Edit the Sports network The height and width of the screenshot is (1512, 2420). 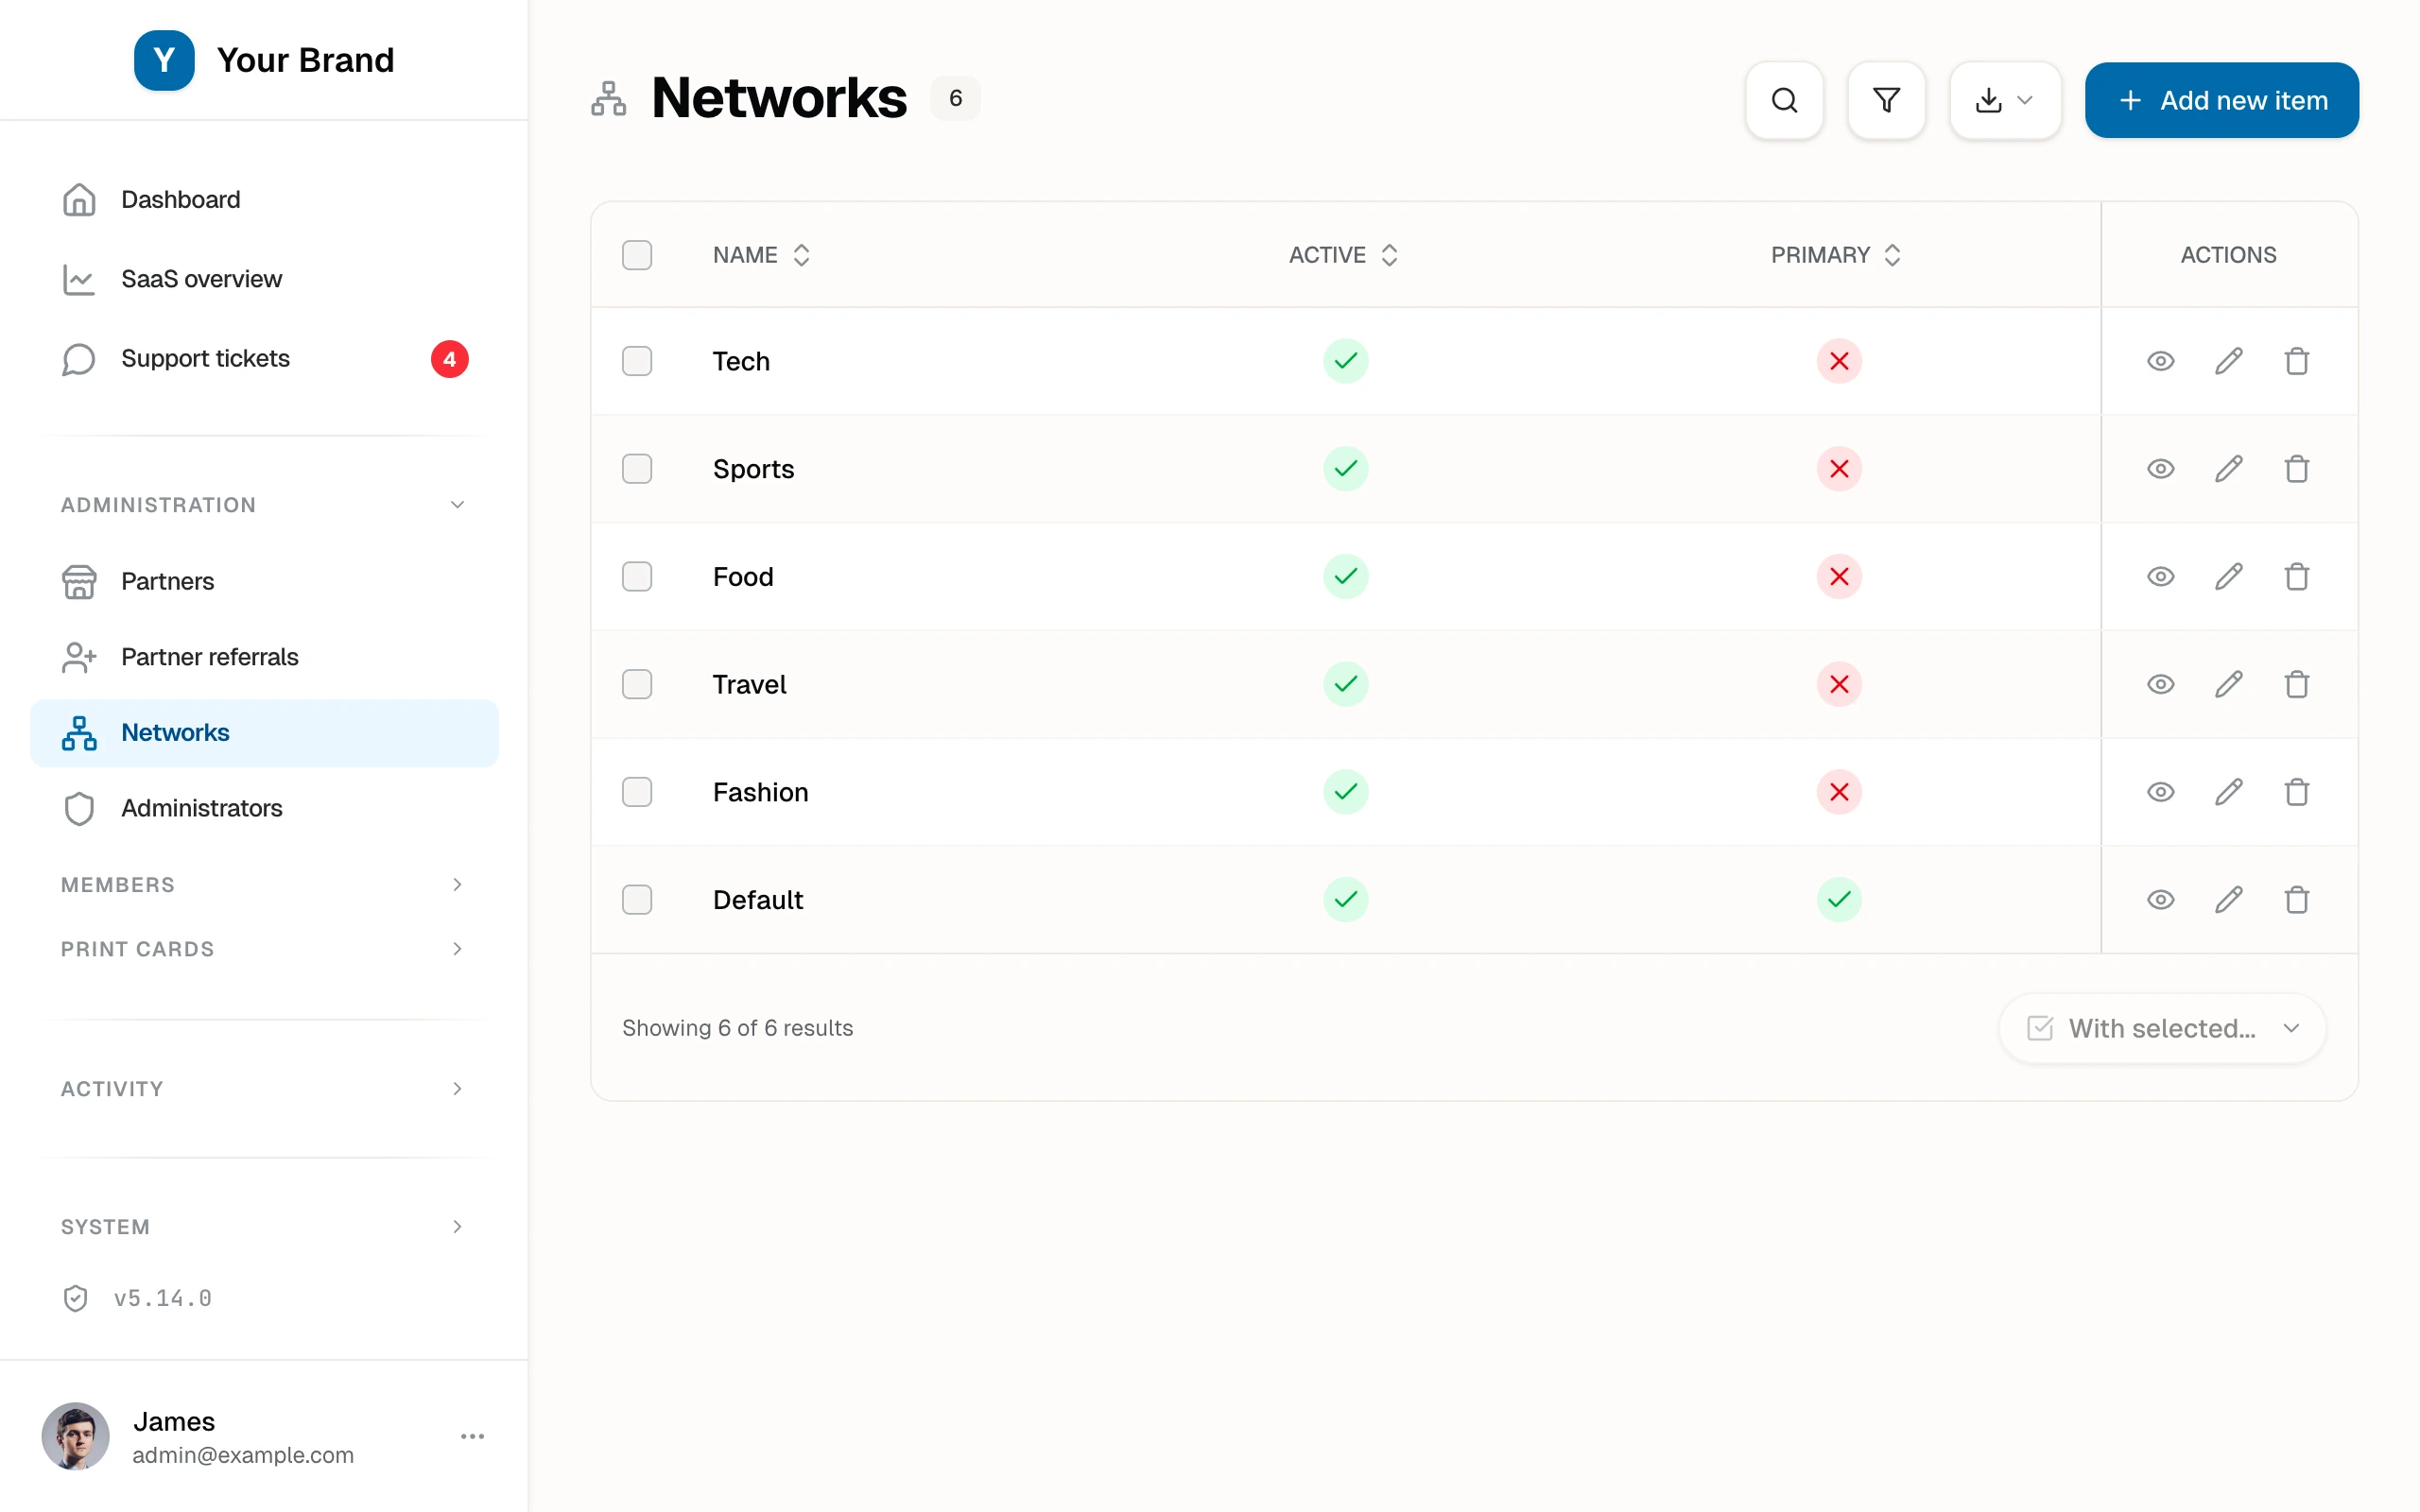click(2228, 469)
